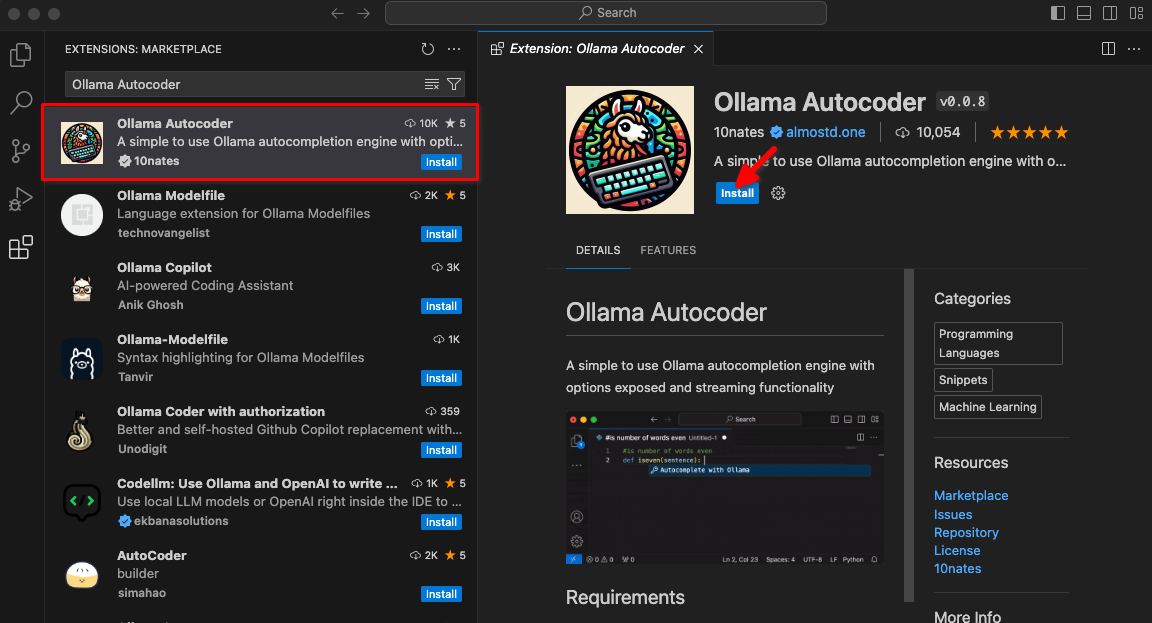Screen dimensions: 1152x623
Task: Click the verified badge next to almostd.one
Action: click(x=777, y=132)
